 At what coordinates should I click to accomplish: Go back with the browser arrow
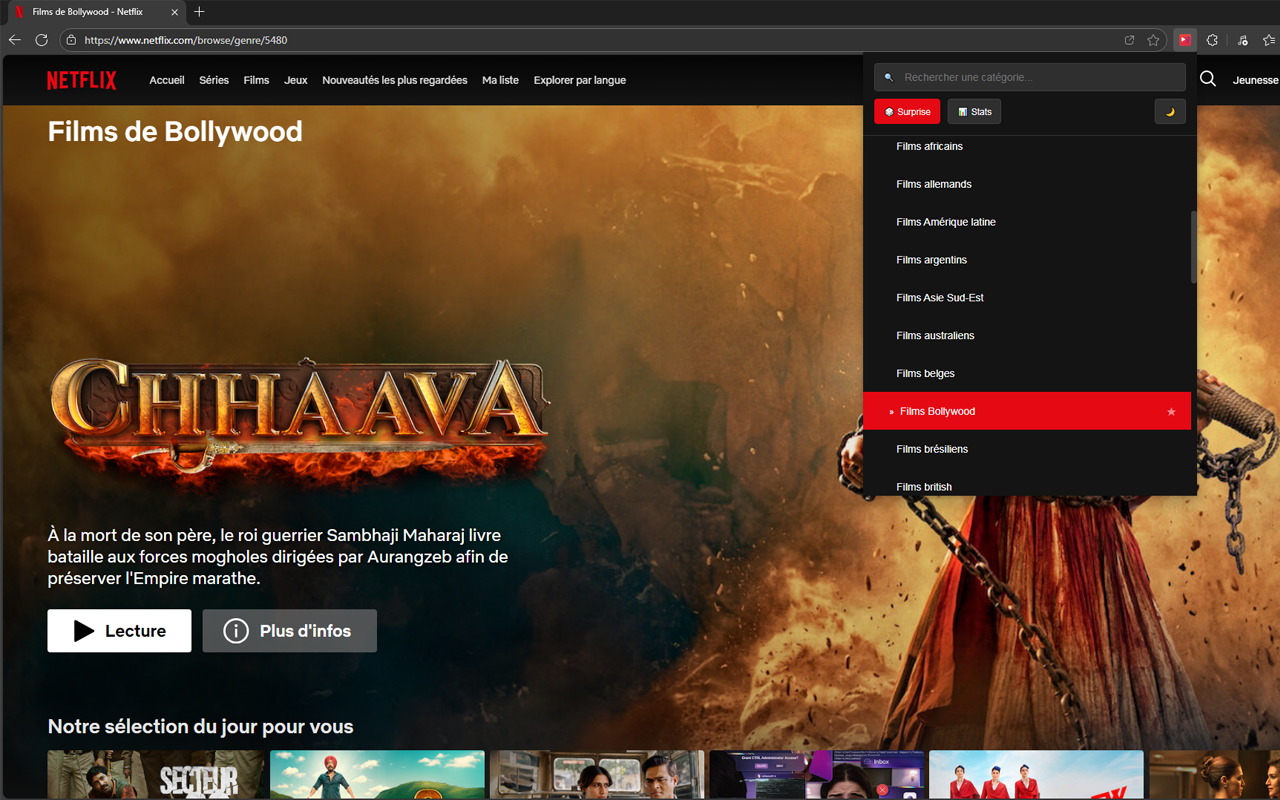15,40
